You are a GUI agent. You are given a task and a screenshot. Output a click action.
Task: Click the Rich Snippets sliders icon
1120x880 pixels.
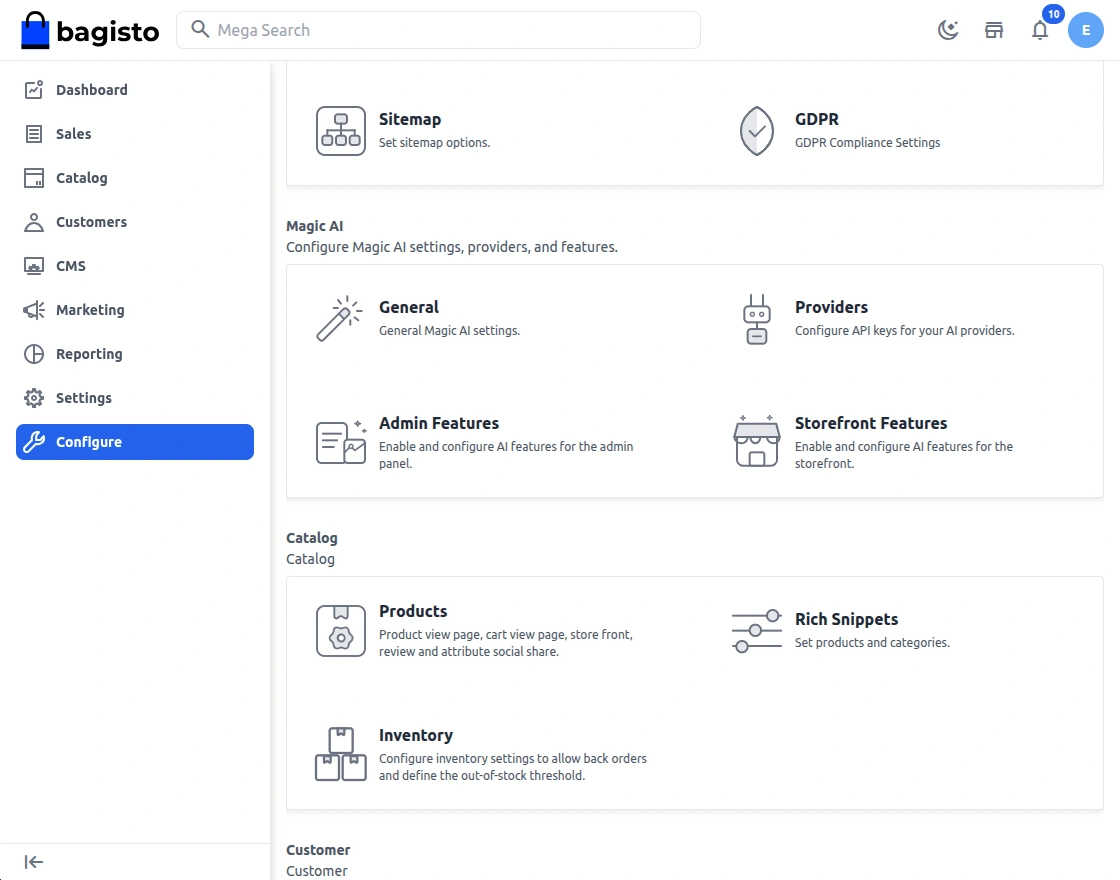(757, 630)
